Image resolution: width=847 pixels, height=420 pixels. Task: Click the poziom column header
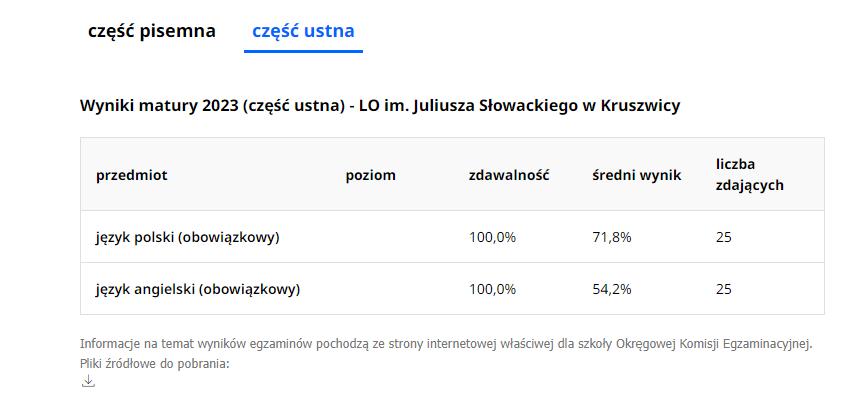pyautogui.click(x=371, y=175)
